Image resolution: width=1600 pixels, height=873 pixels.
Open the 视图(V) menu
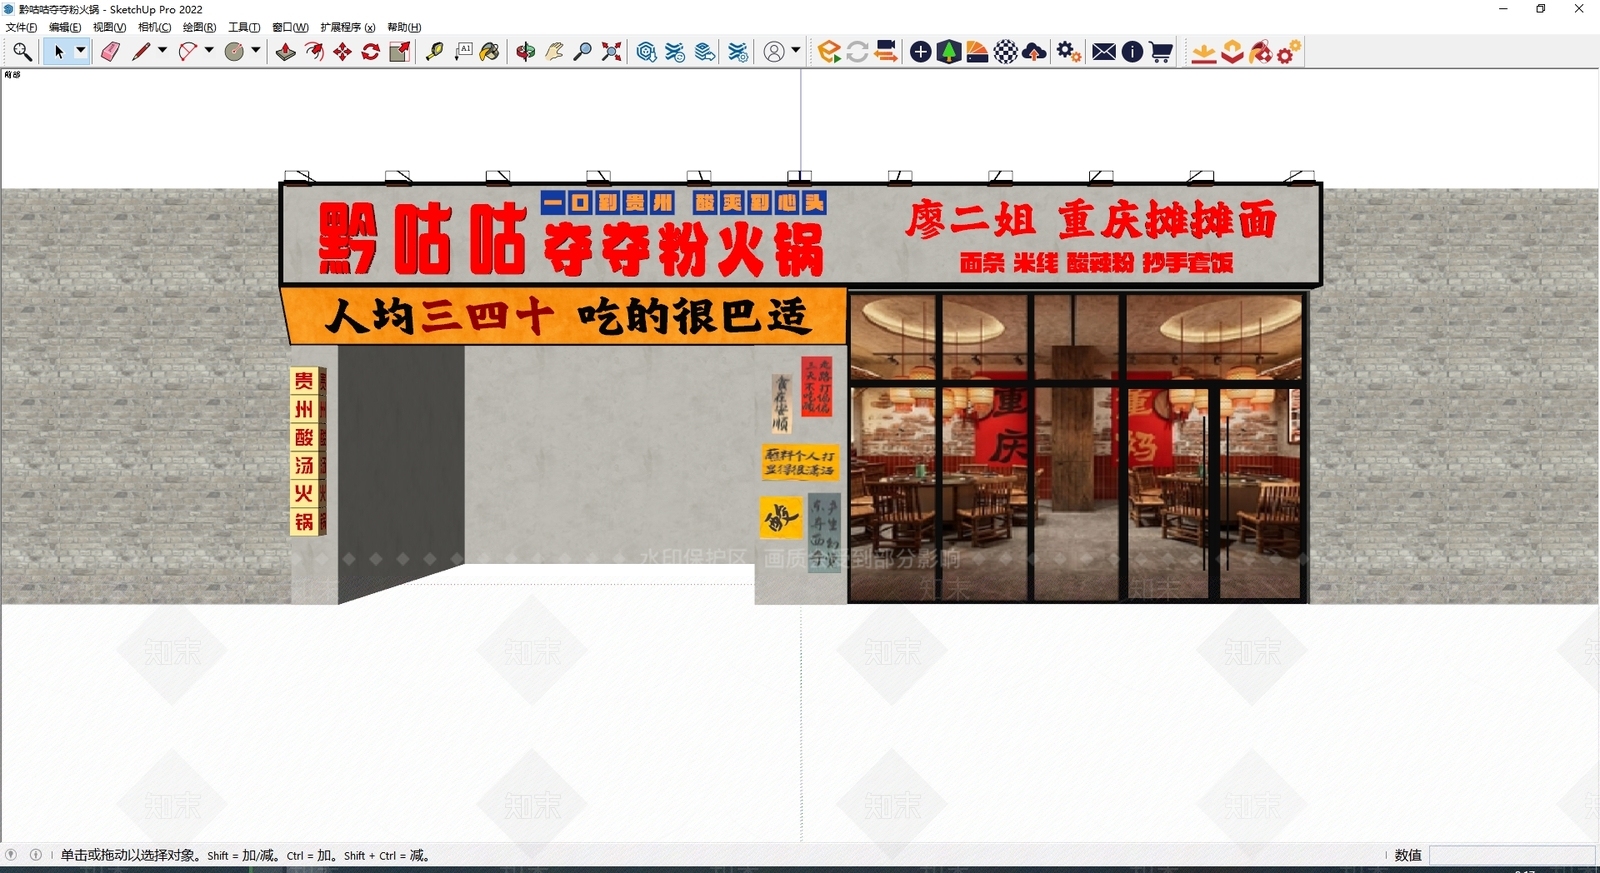pyautogui.click(x=109, y=27)
